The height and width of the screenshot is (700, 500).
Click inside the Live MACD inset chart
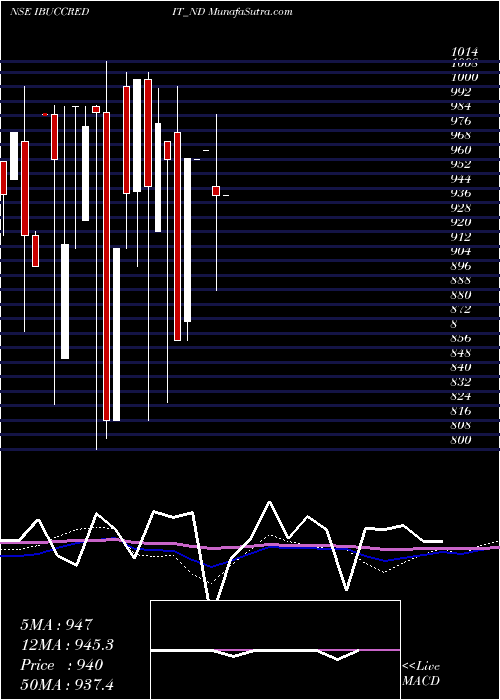(275, 650)
